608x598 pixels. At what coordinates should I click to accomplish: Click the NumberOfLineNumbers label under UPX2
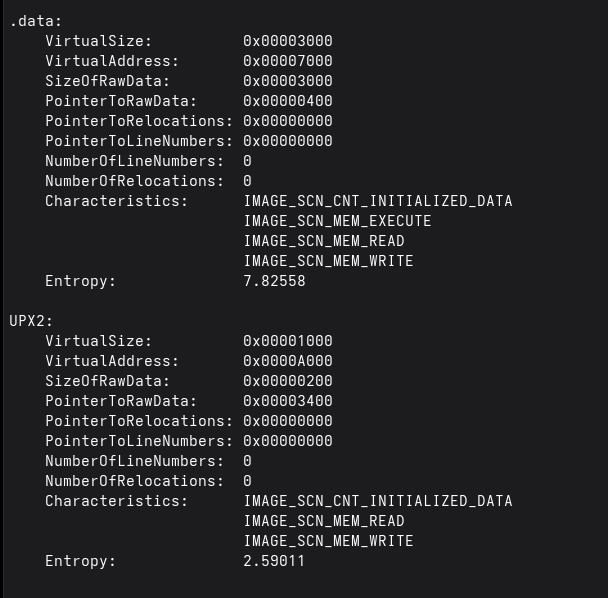[x=135, y=461]
